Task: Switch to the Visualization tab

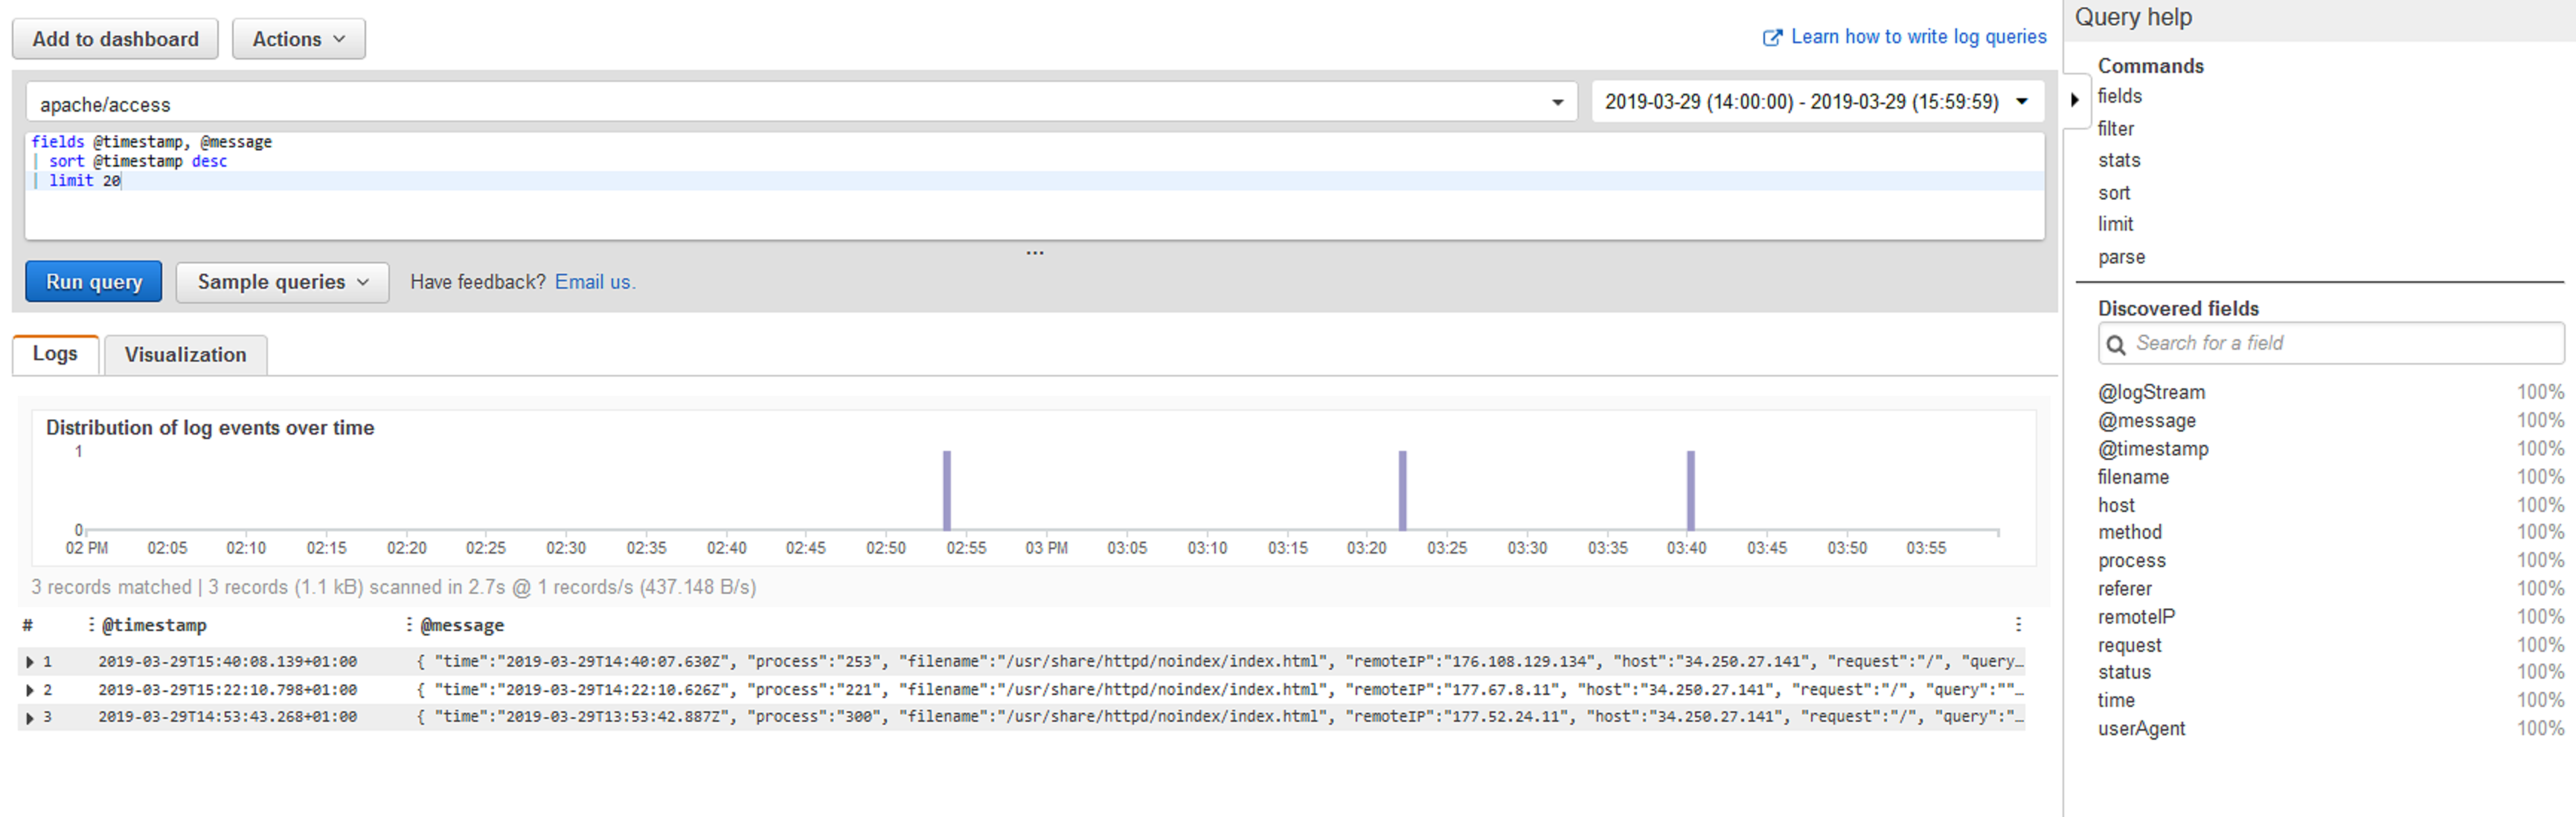Action: (x=185, y=355)
